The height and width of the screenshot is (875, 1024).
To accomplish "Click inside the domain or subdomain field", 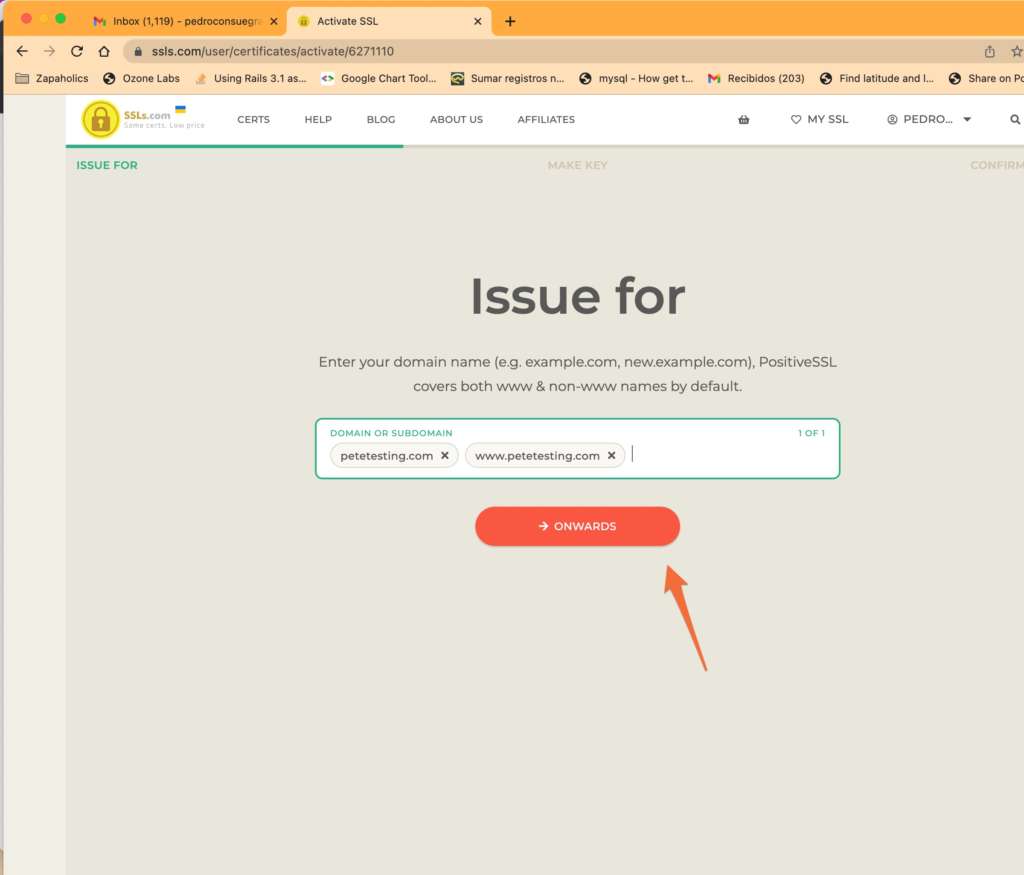I will click(730, 456).
